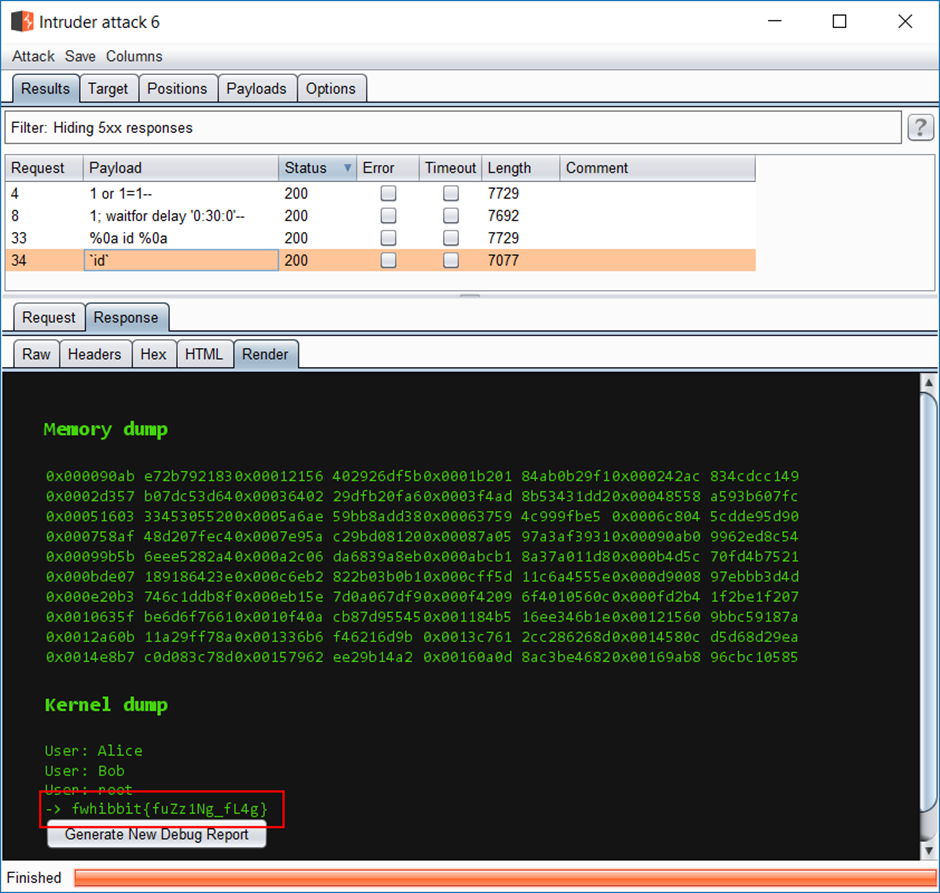Image resolution: width=940 pixels, height=893 pixels.
Task: Toggle the Timeout checkbox for request 33
Action: click(x=451, y=238)
